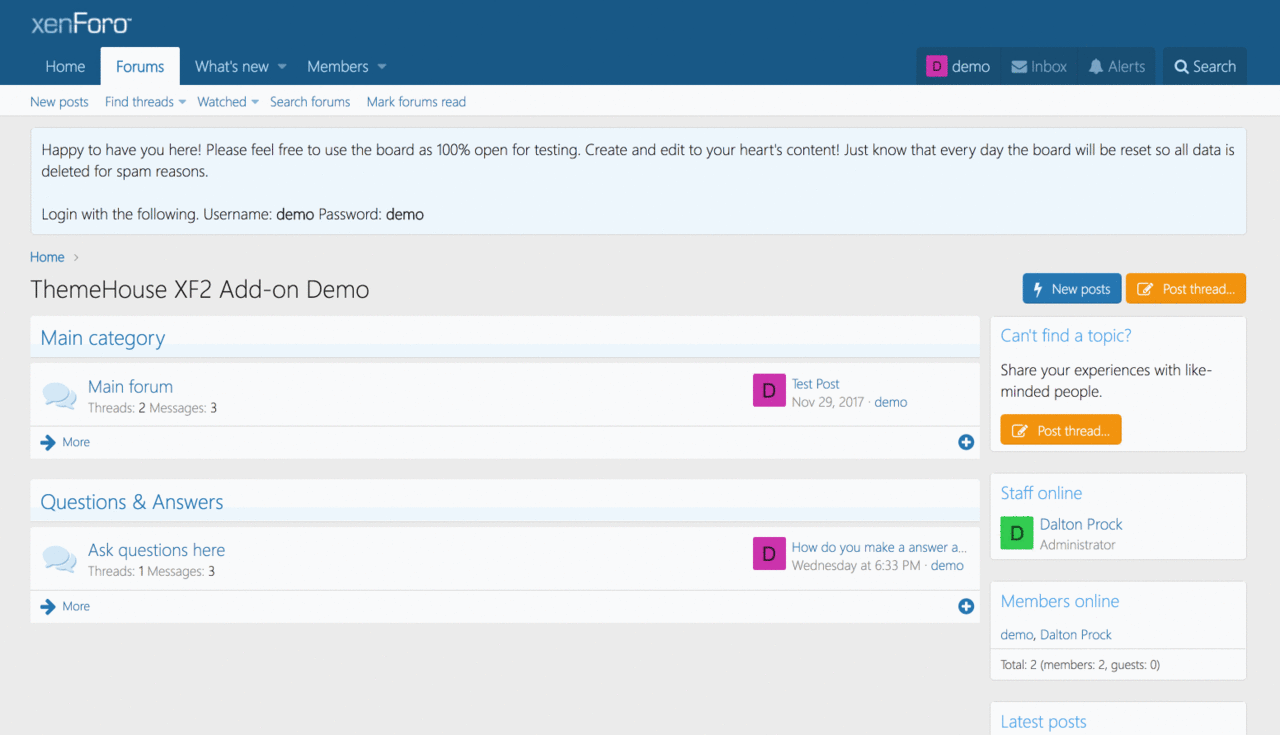The image size is (1280, 735).
Task: Click the Ask questions here bubble icon
Action: coord(60,559)
